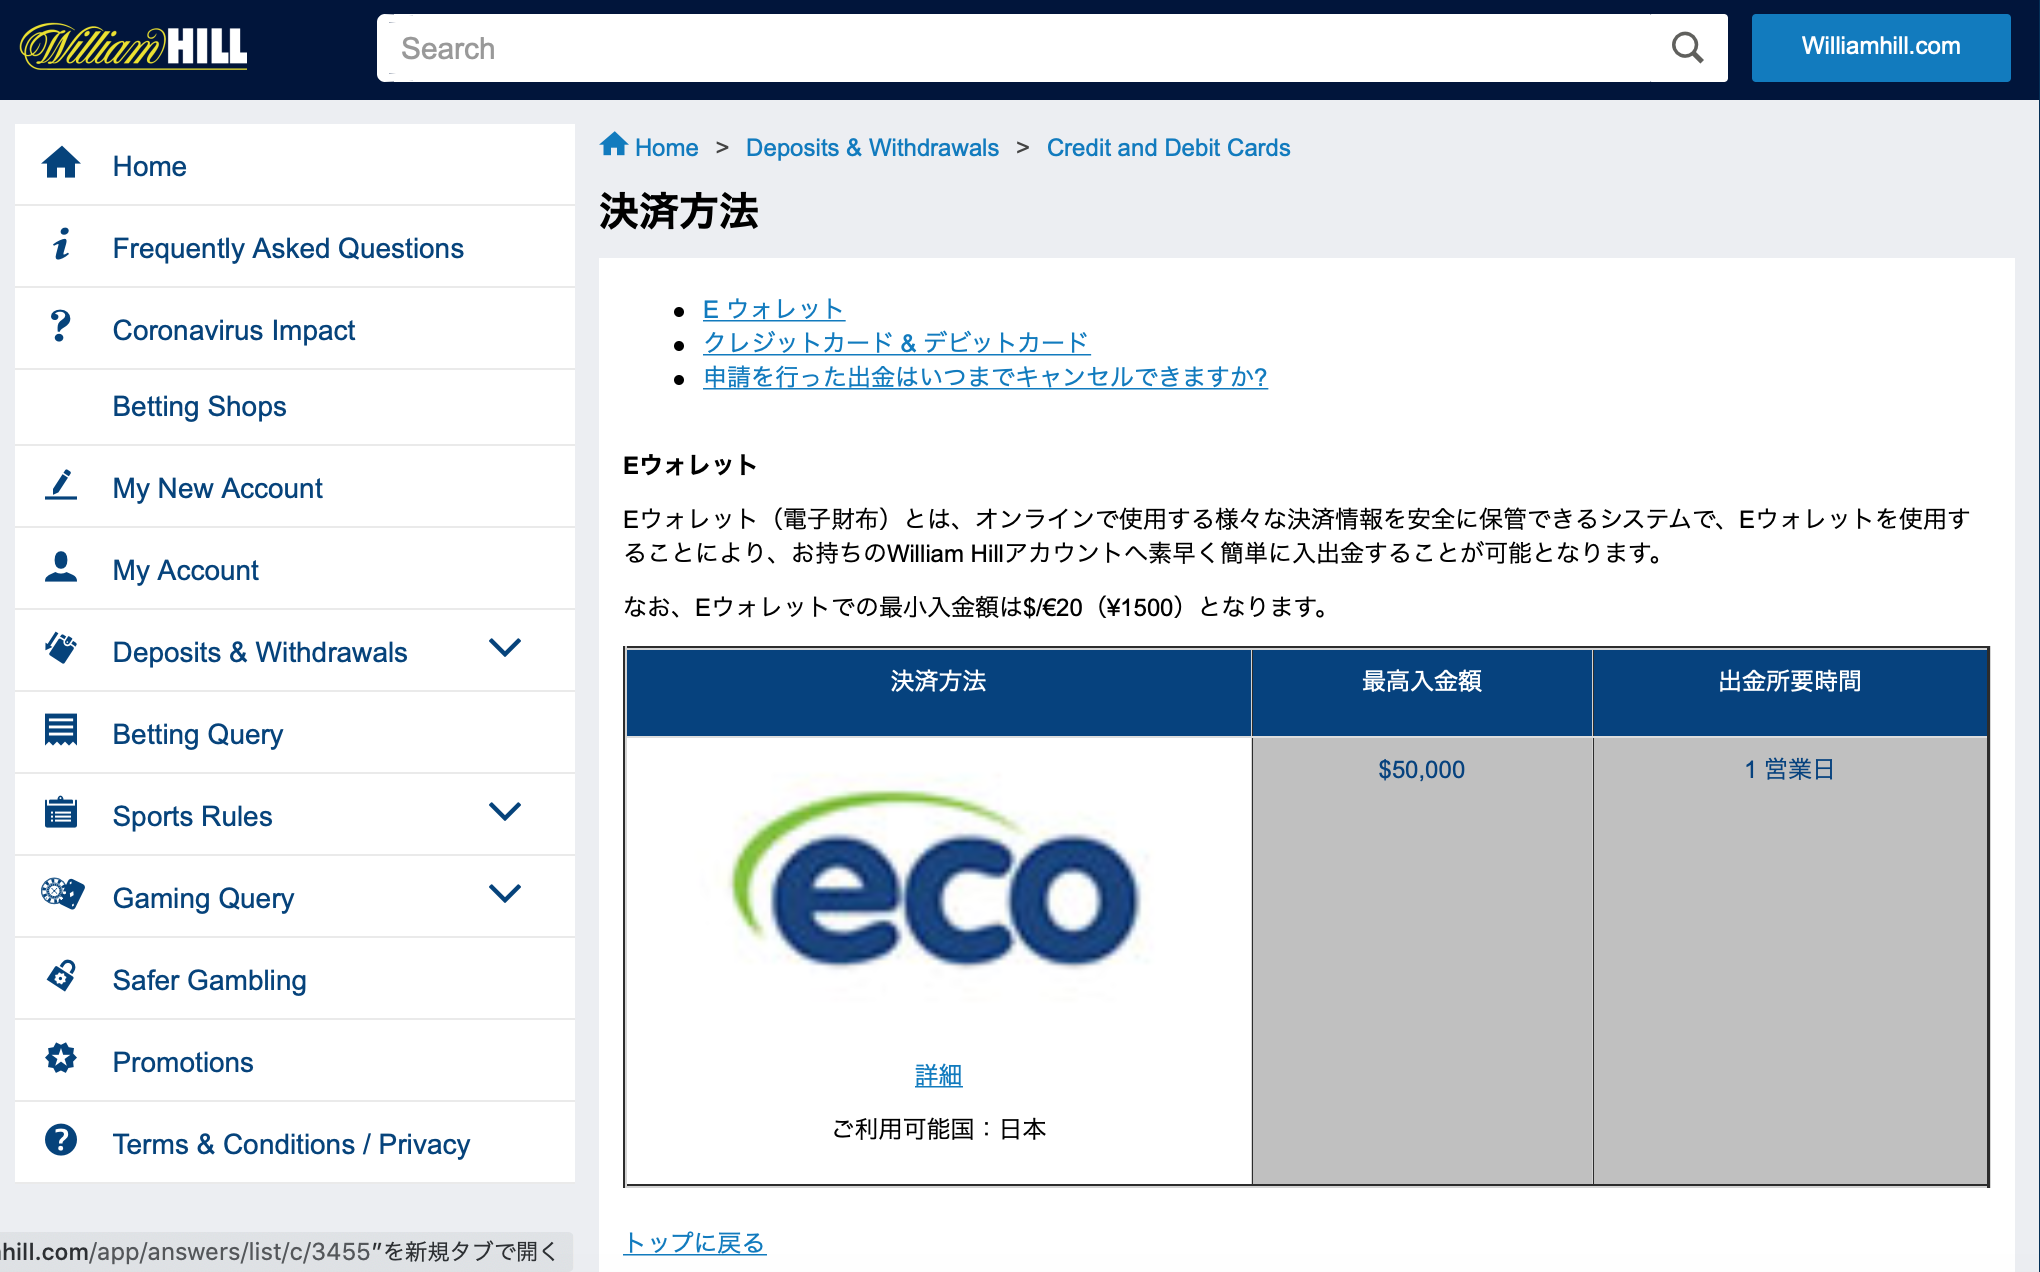Click the Betting Query receipt icon

click(x=61, y=731)
